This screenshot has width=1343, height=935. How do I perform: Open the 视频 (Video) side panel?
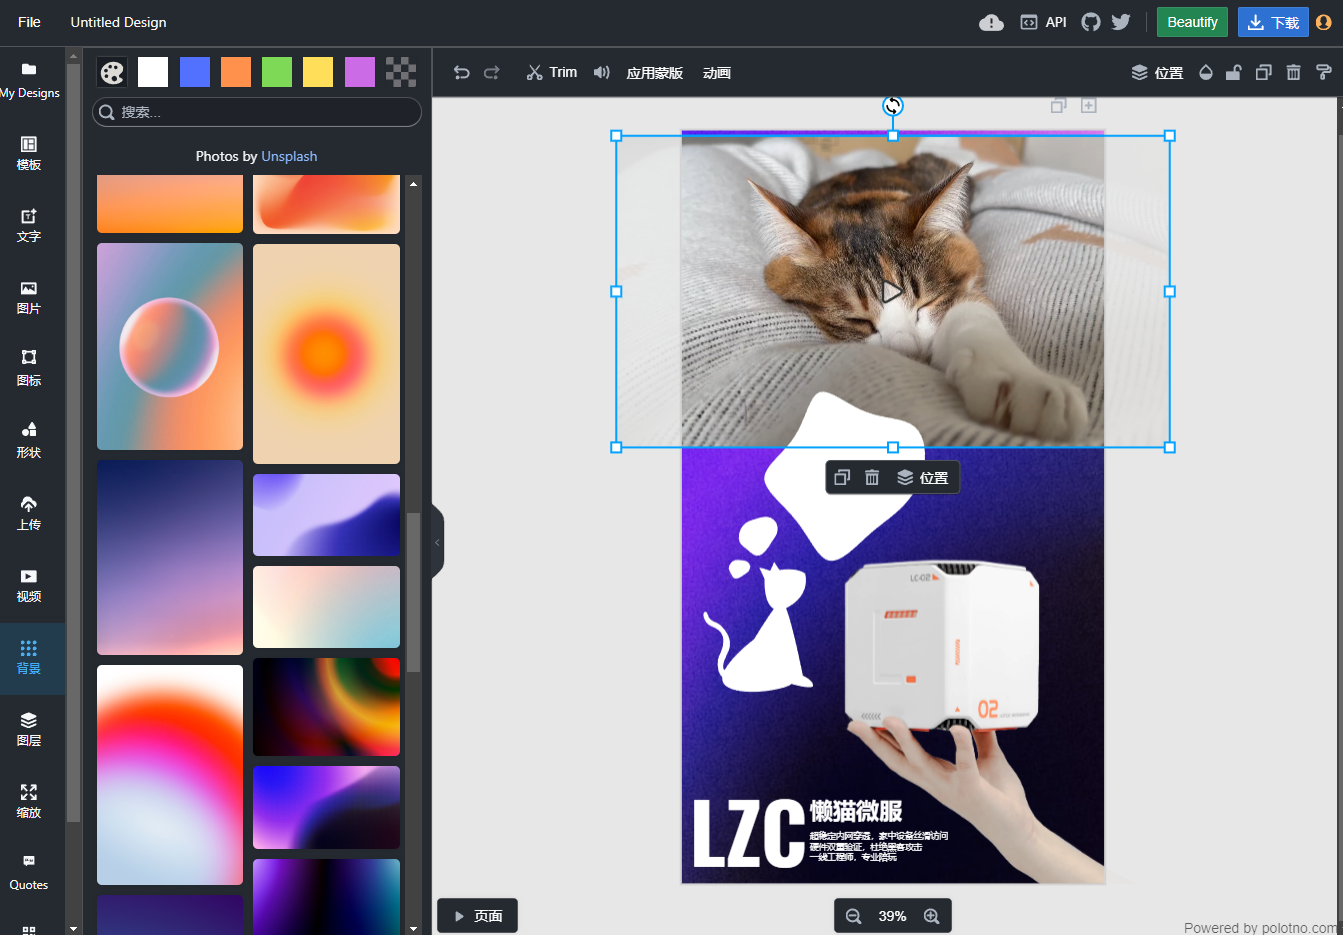point(29,585)
